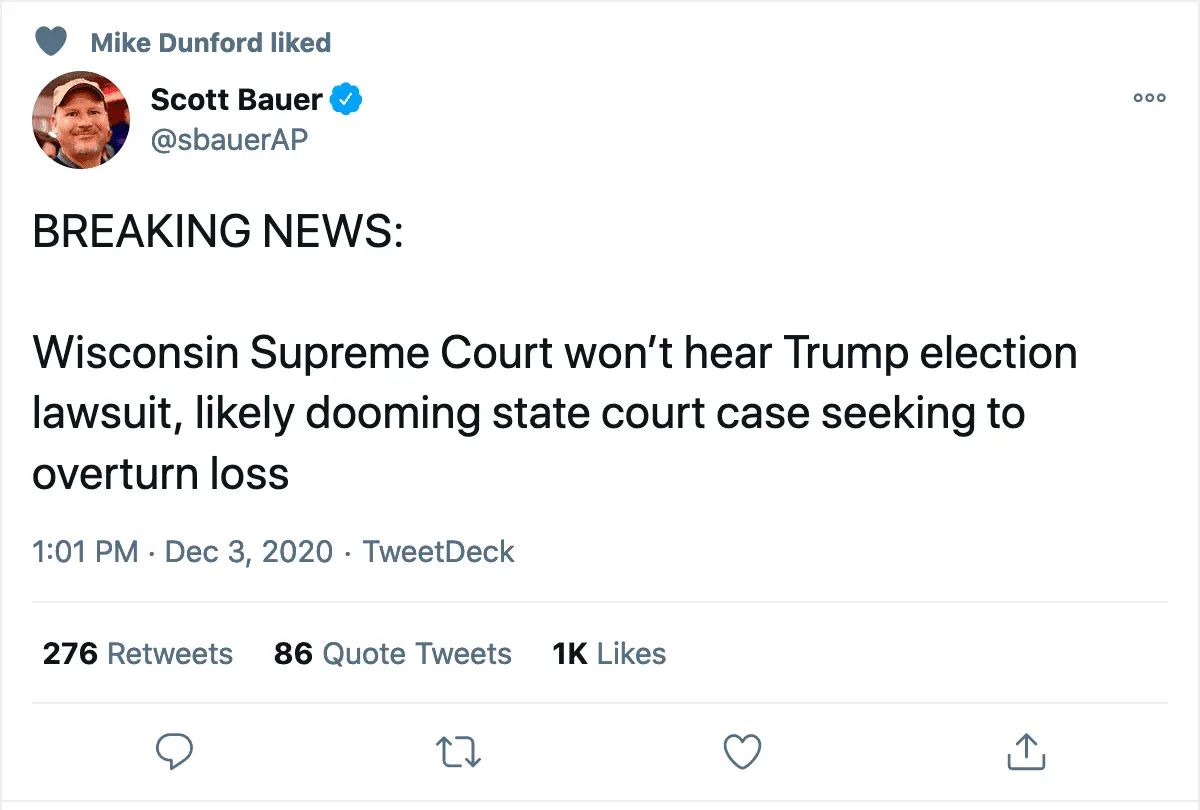The image size is (1200, 810).
Task: Click the Scott Bauer display name
Action: tap(236, 99)
